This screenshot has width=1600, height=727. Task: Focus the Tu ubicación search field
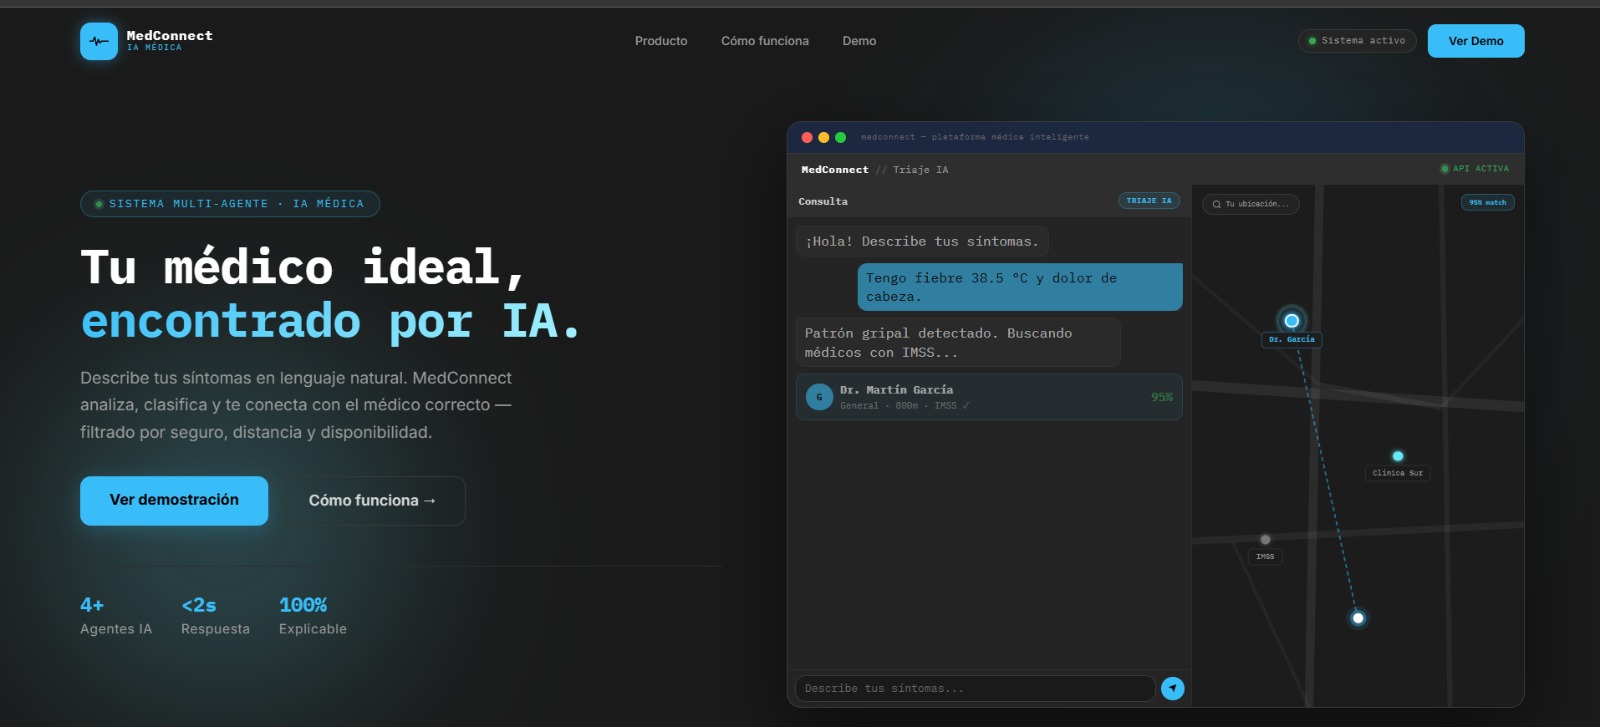(1251, 204)
